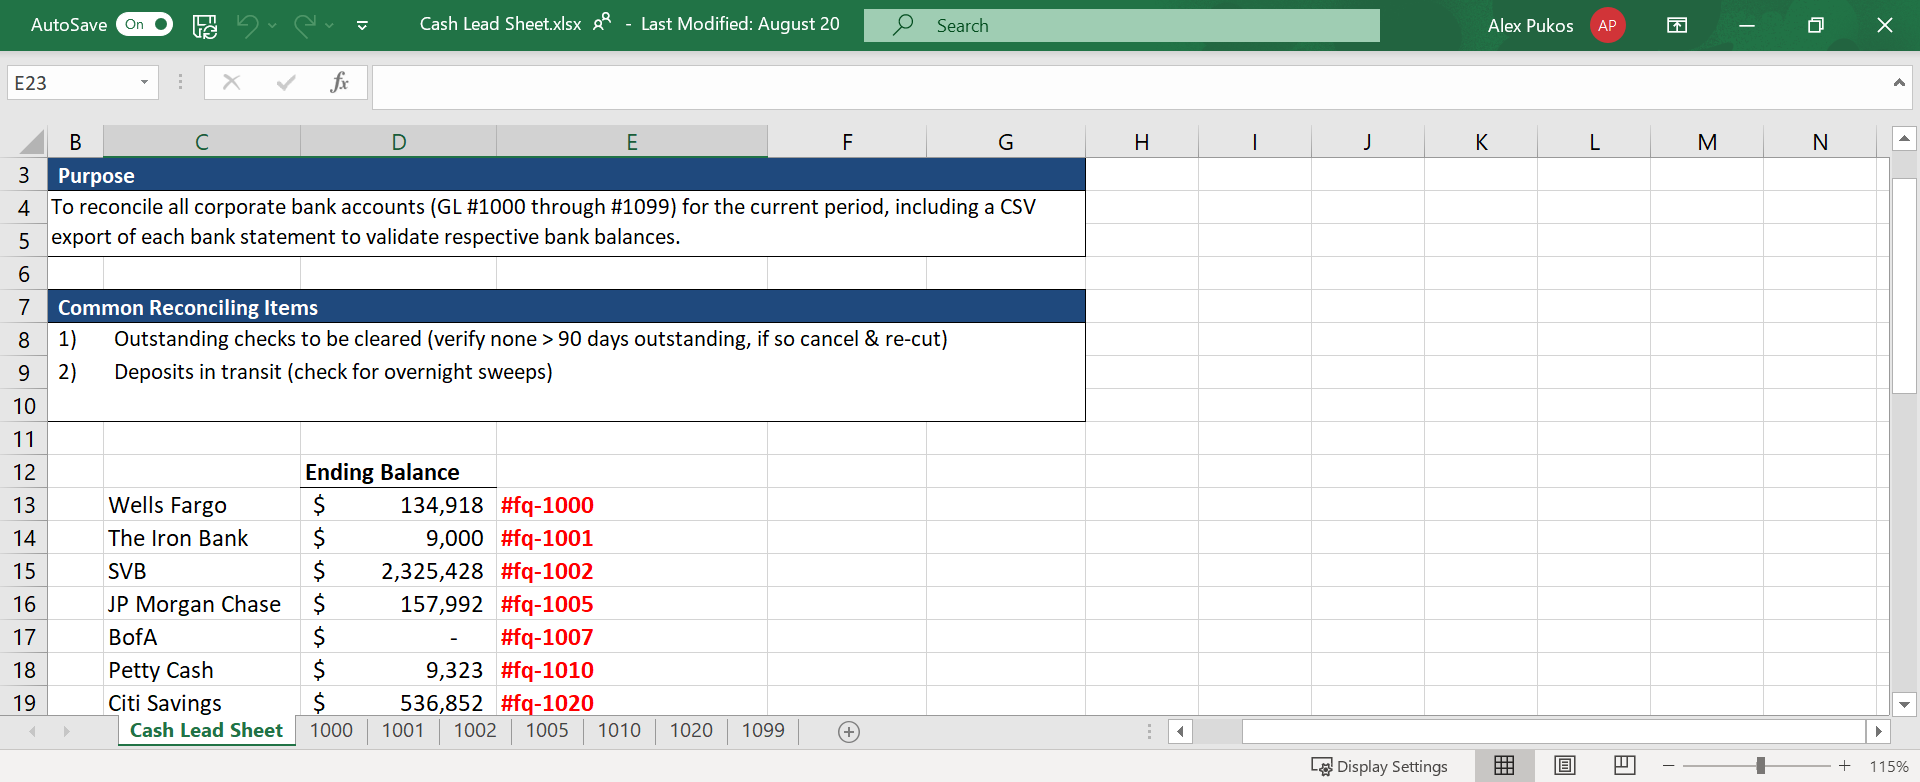Toggle the AutoSave switch off
This screenshot has width=1920, height=782.
(x=144, y=25)
